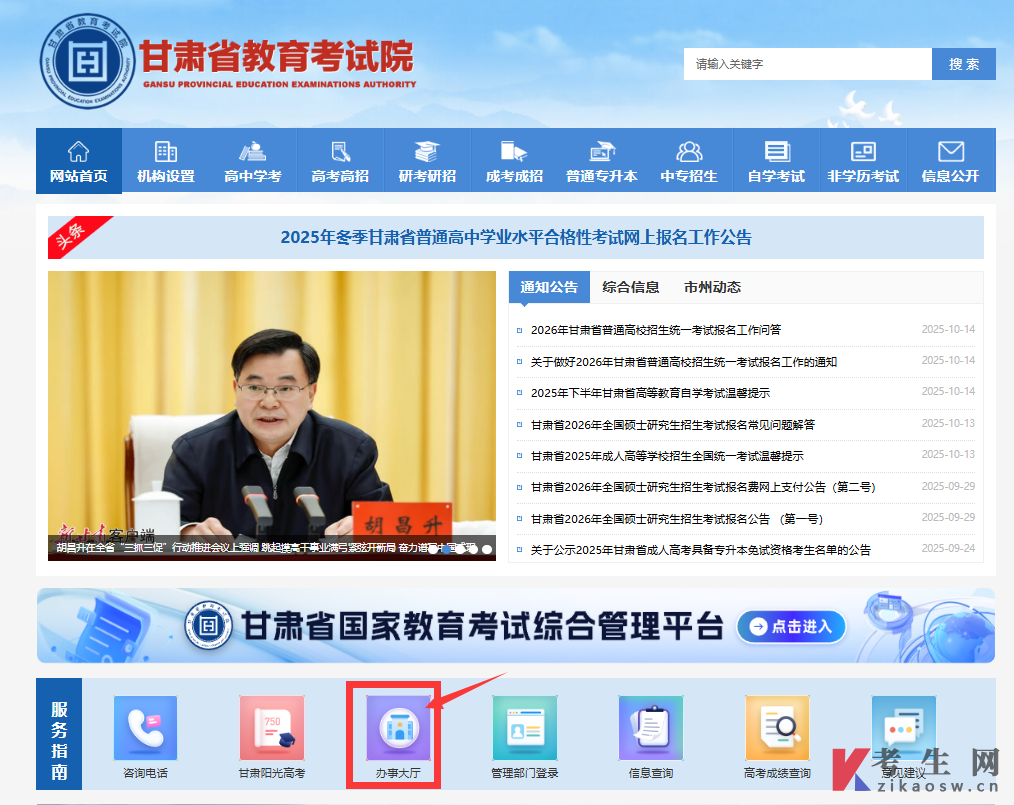Select 自学考试 in navigation bar
Screen dimensions: 1014x805
point(776,161)
